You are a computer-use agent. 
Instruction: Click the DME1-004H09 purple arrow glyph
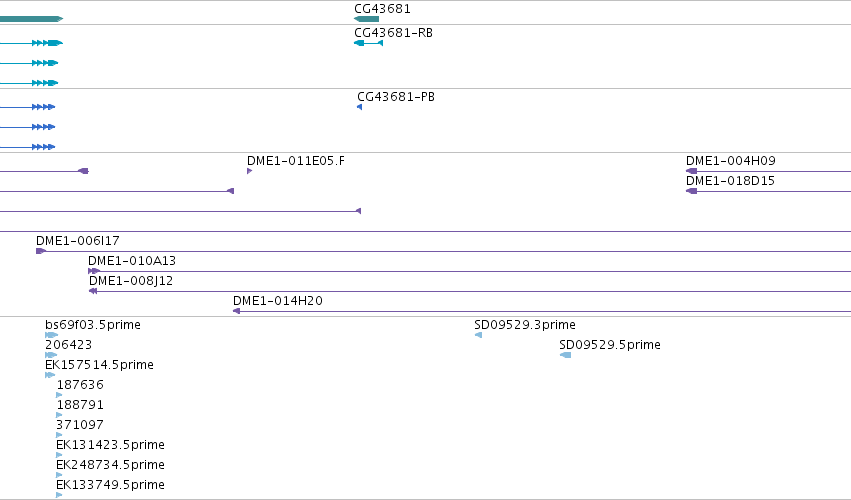point(691,171)
